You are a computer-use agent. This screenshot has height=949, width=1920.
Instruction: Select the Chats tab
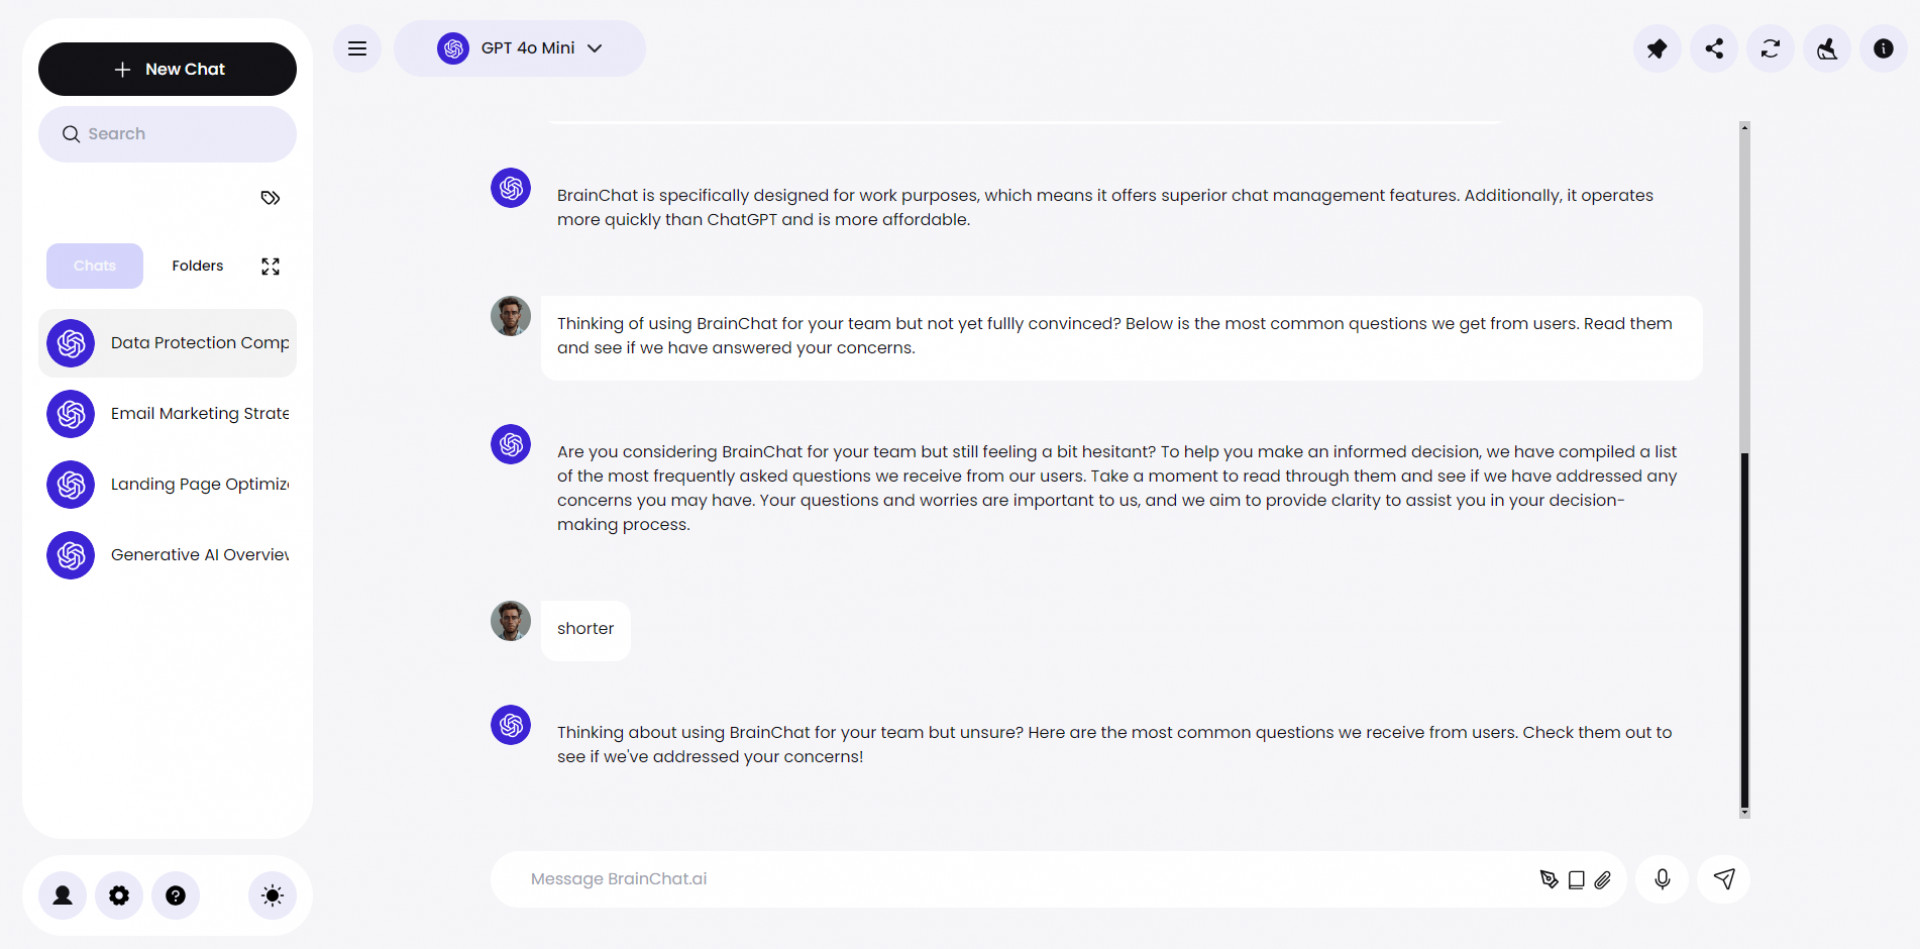[95, 266]
